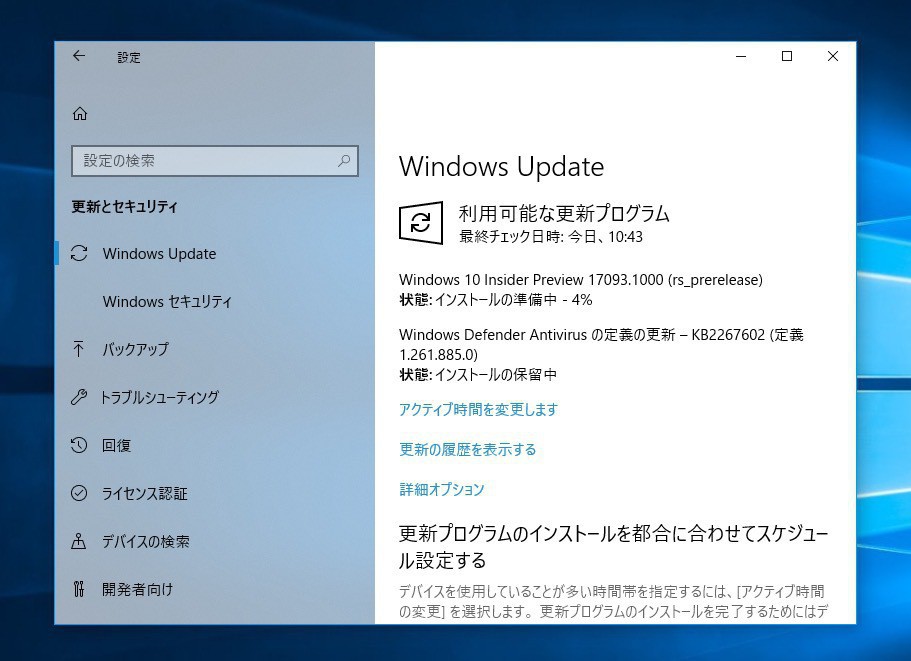The image size is (911, 661).
Task: Click 利用可能な更新プログラム heading
Action: pyautogui.click(x=564, y=214)
